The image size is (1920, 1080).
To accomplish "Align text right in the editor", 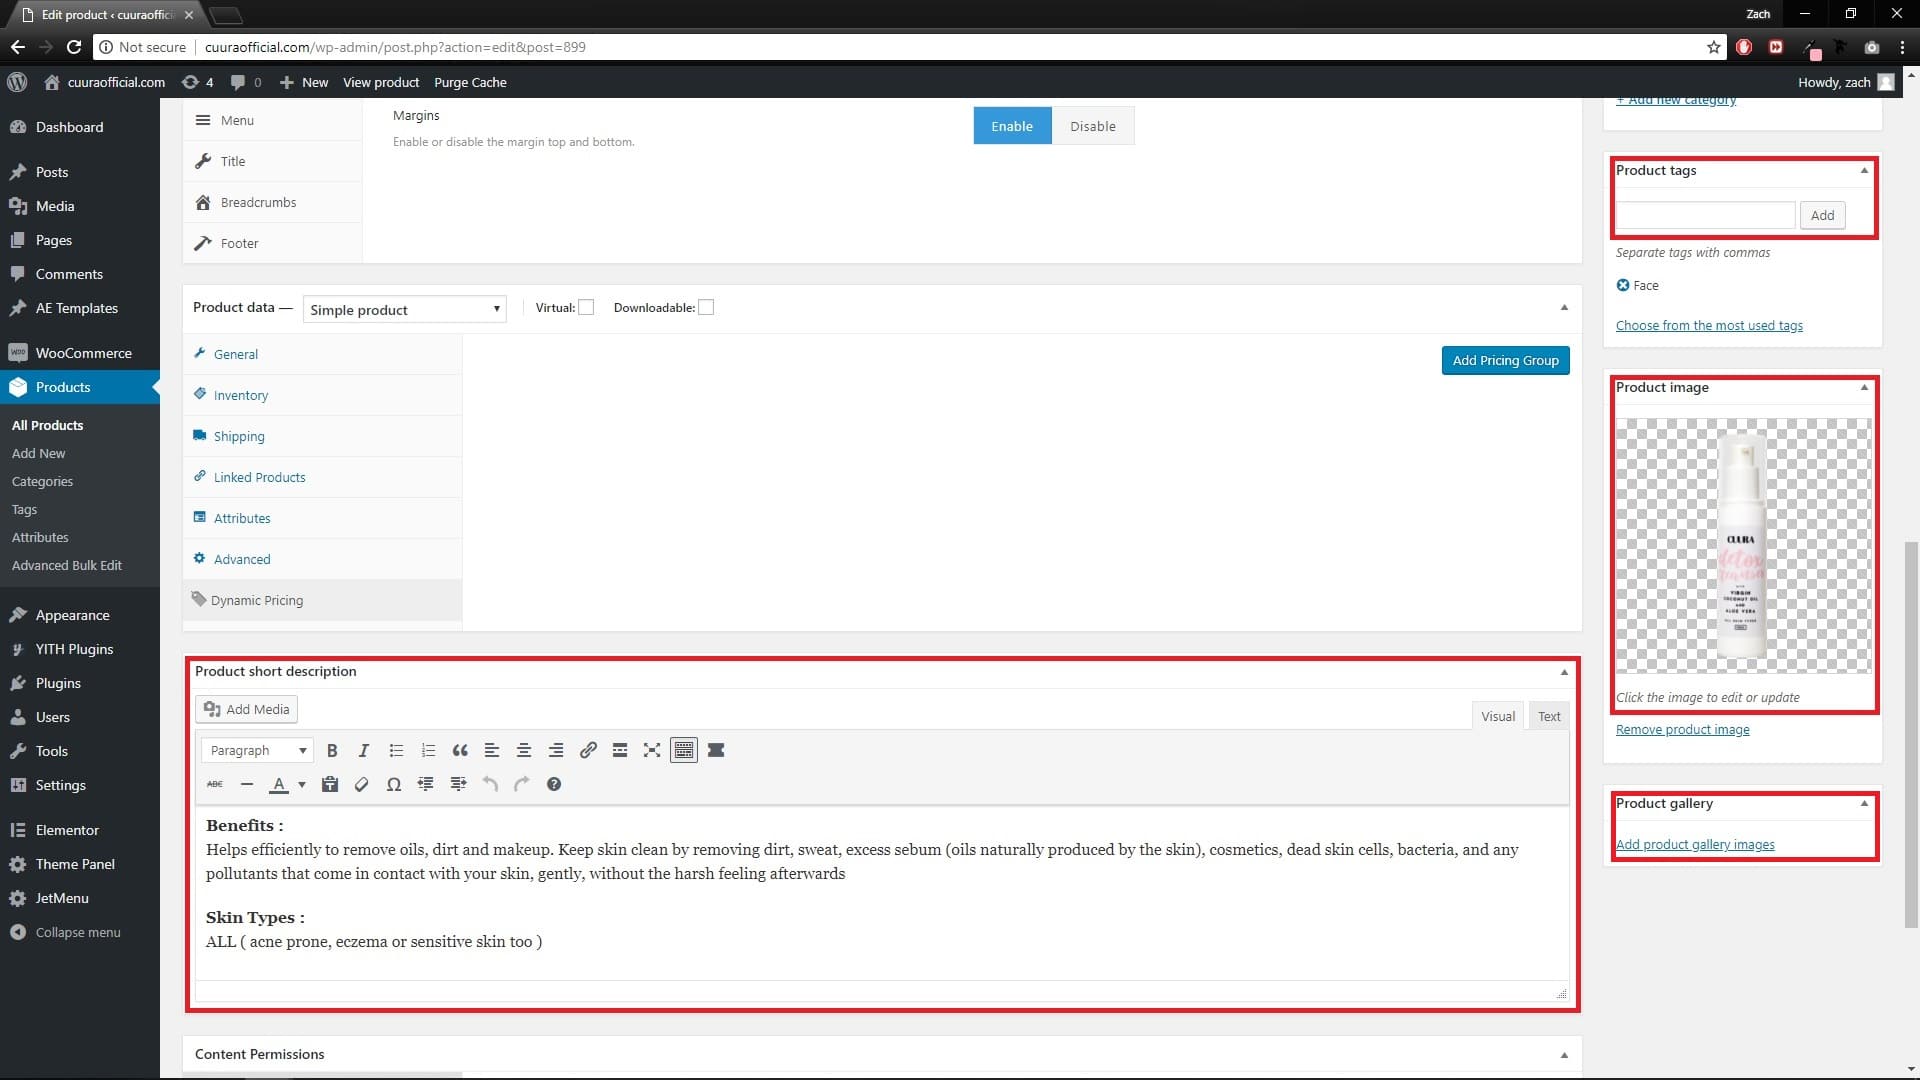I will pyautogui.click(x=556, y=750).
